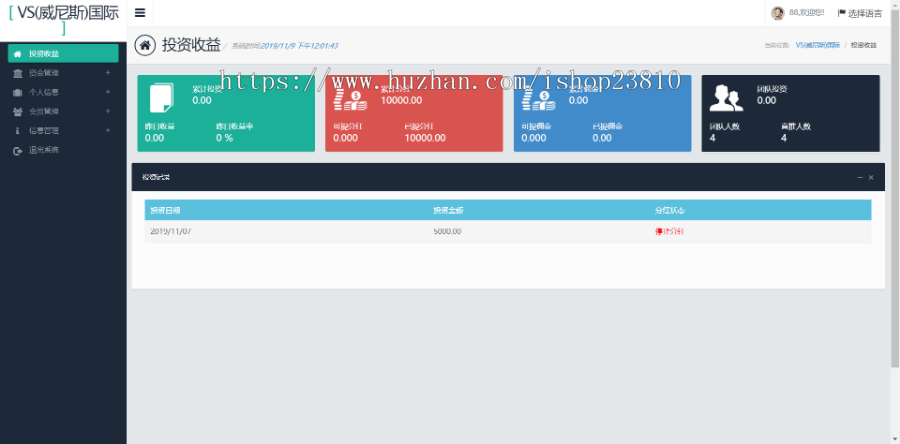This screenshot has height=444, width=900.
Task: Collapse the 投资记录 panel with minus icon
Action: point(860,178)
